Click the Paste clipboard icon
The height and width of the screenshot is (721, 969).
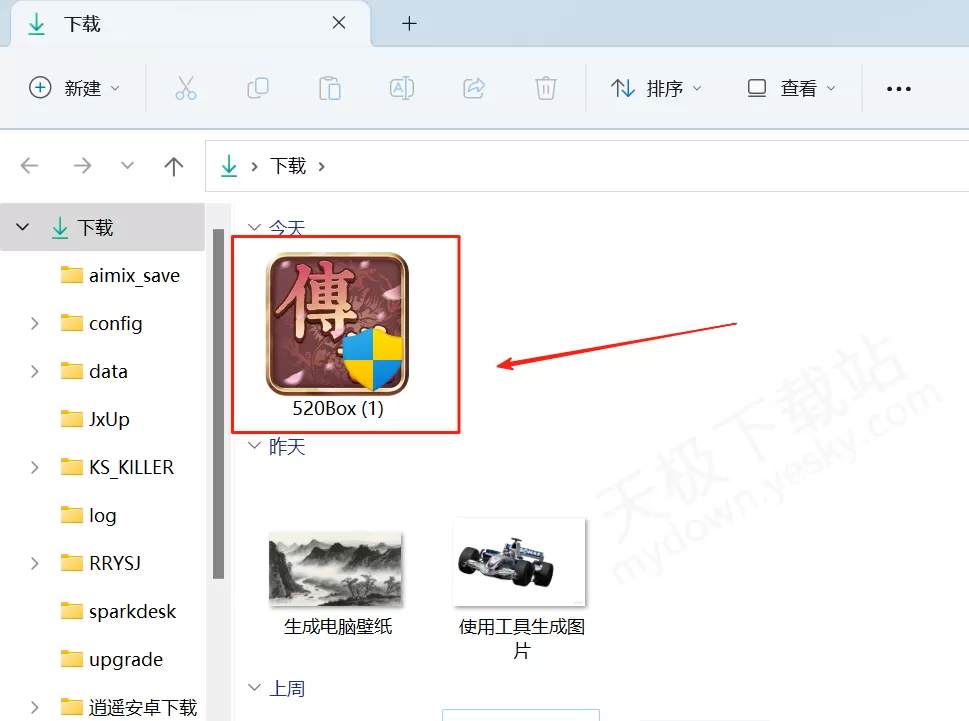pyautogui.click(x=330, y=88)
